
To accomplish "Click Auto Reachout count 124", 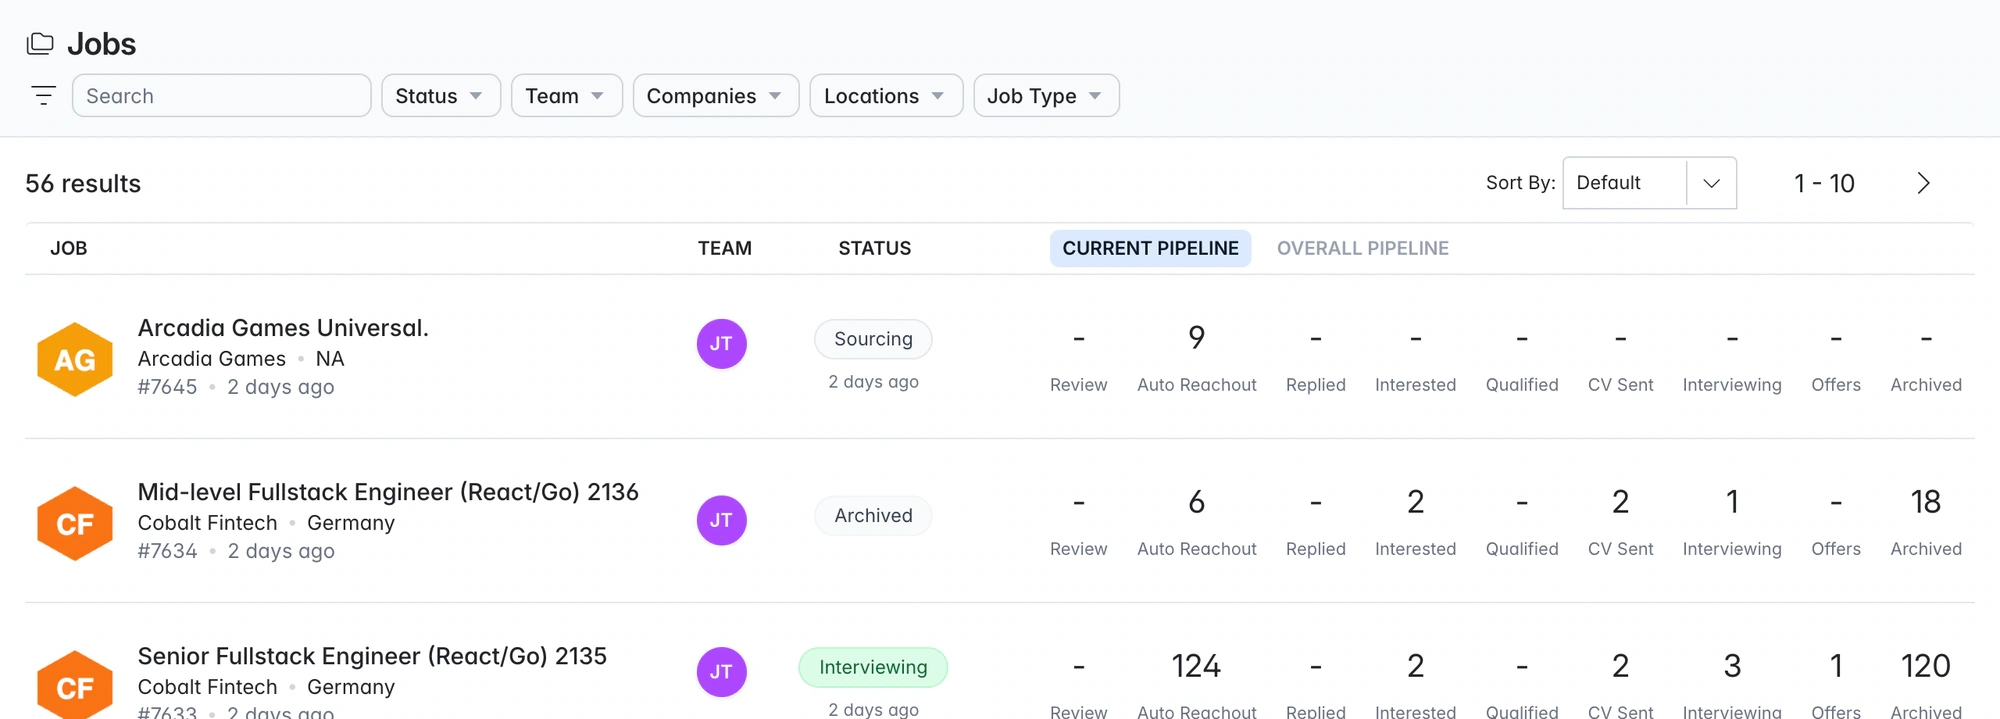I will coord(1196,666).
